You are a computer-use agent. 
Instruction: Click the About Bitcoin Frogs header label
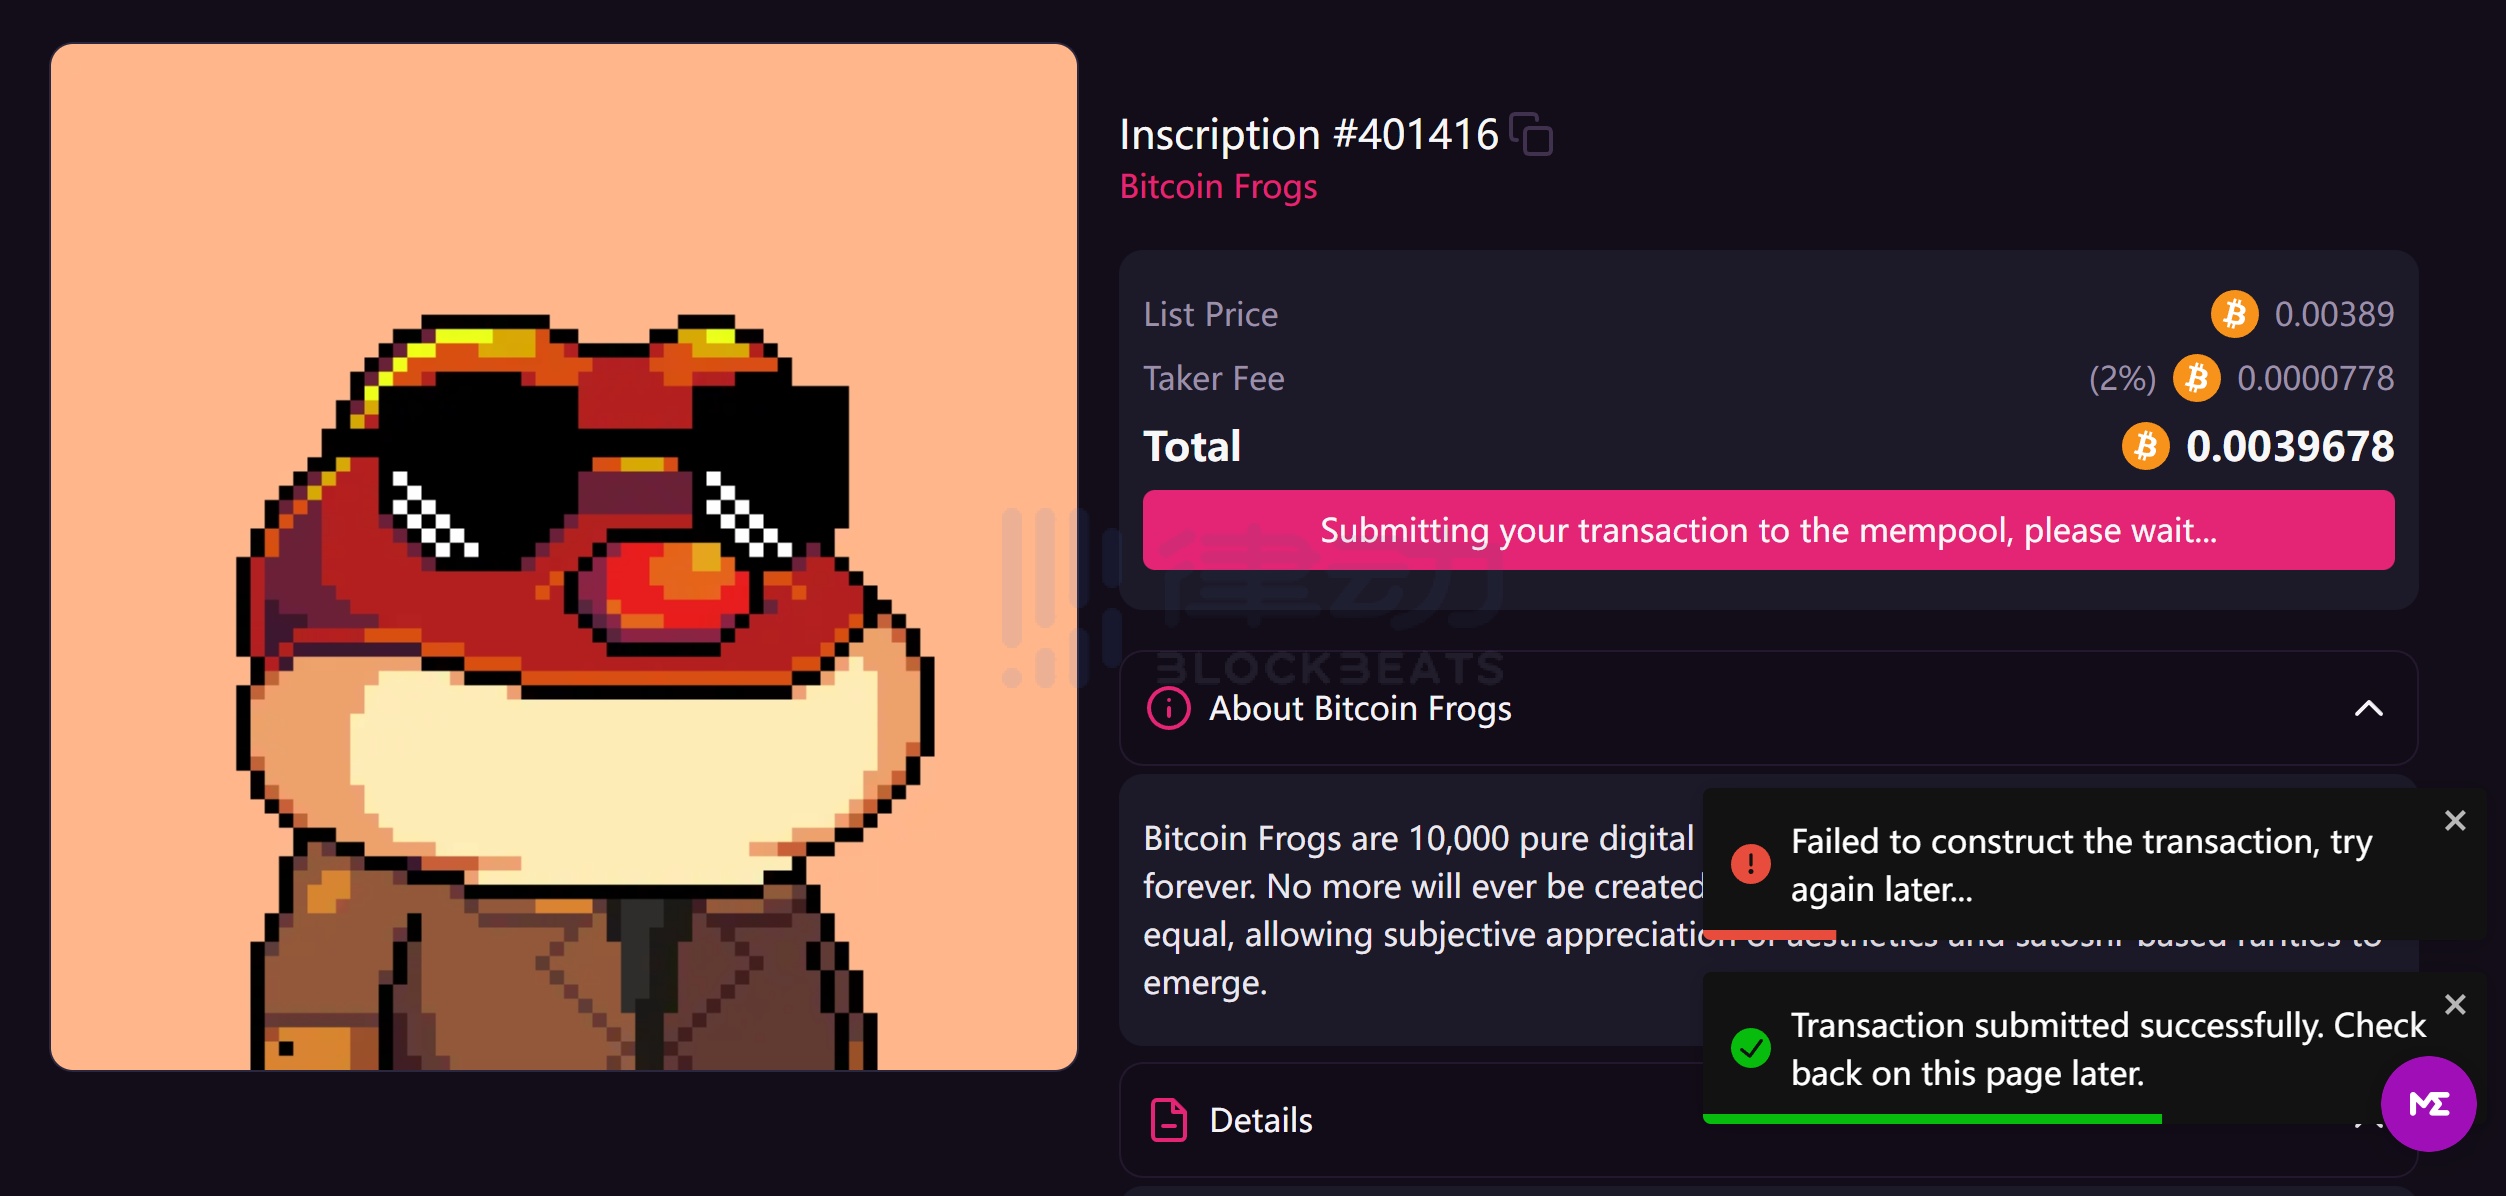(1360, 709)
